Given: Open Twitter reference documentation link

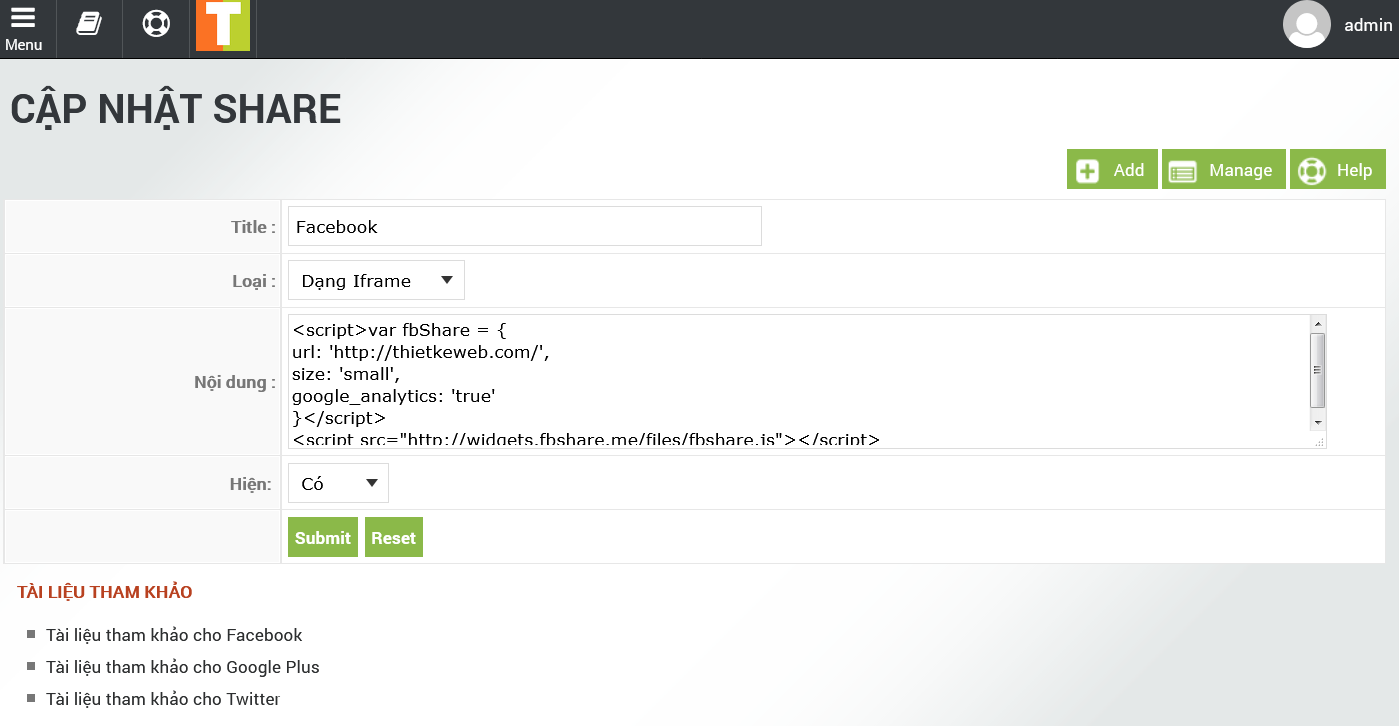Looking at the screenshot, I should click(163, 699).
